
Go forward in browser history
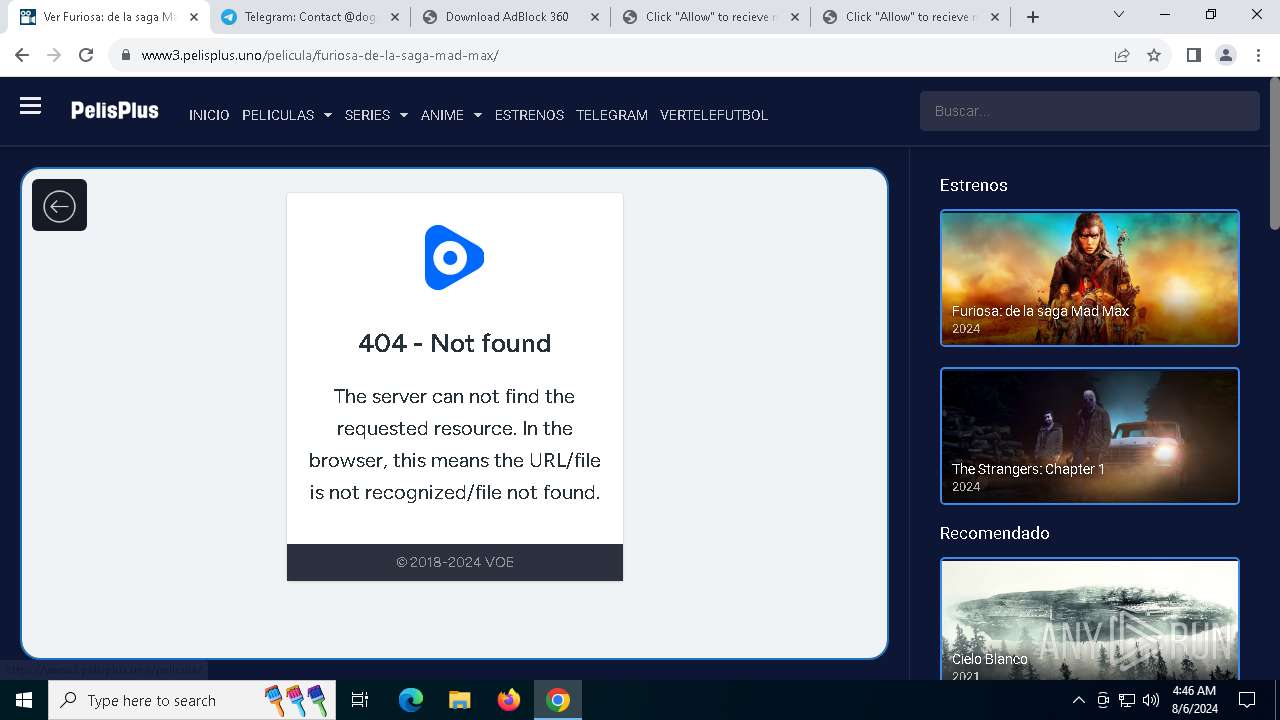click(x=54, y=55)
